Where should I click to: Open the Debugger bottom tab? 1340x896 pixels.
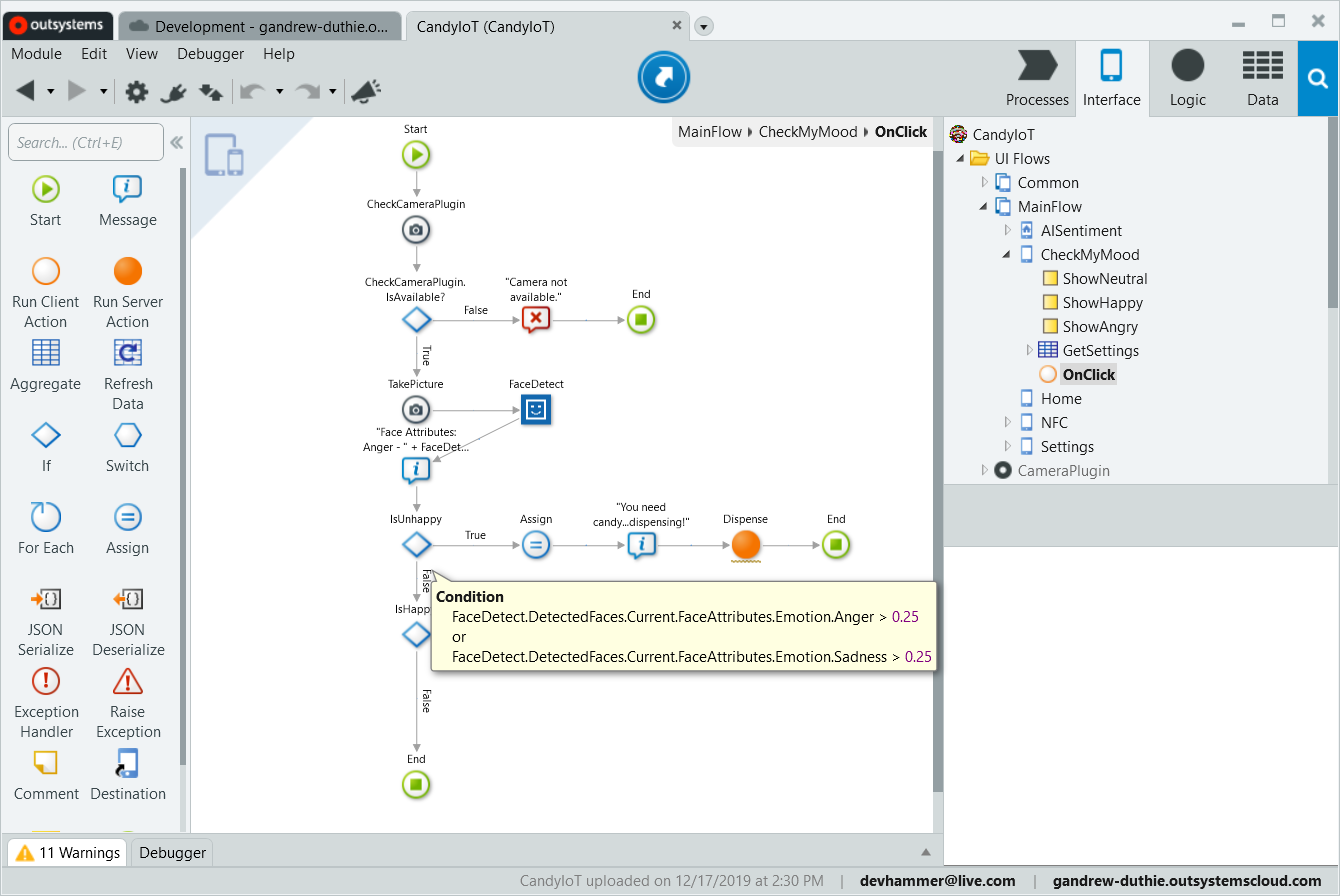[172, 853]
